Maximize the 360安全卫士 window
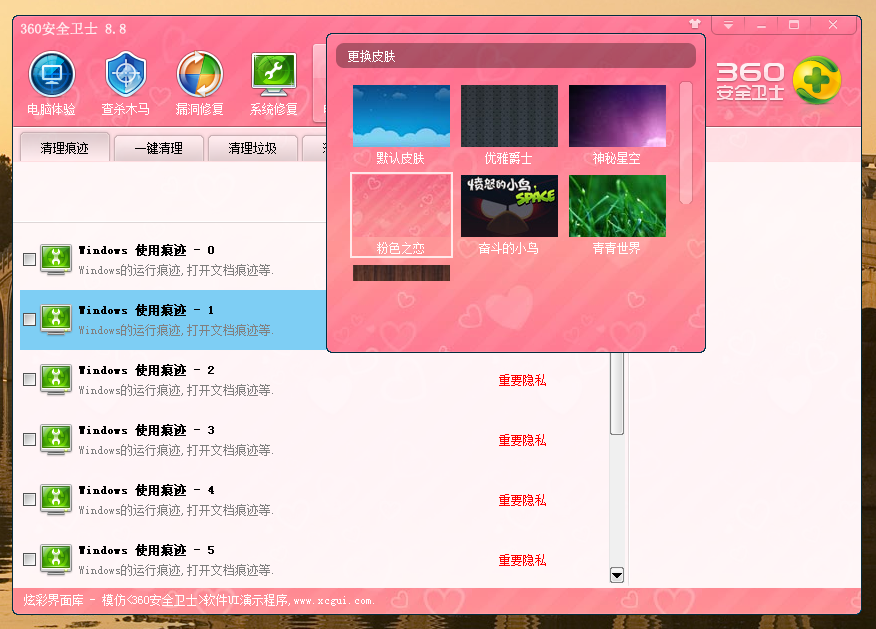The width and height of the screenshot is (876, 629). pyautogui.click(x=794, y=25)
